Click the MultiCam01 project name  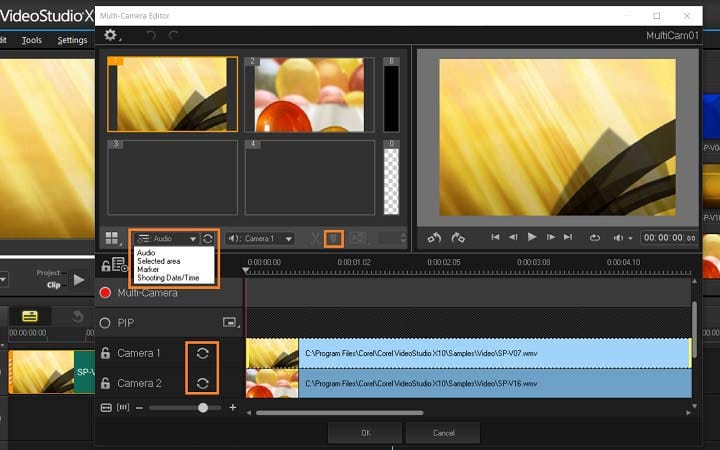[x=672, y=35]
